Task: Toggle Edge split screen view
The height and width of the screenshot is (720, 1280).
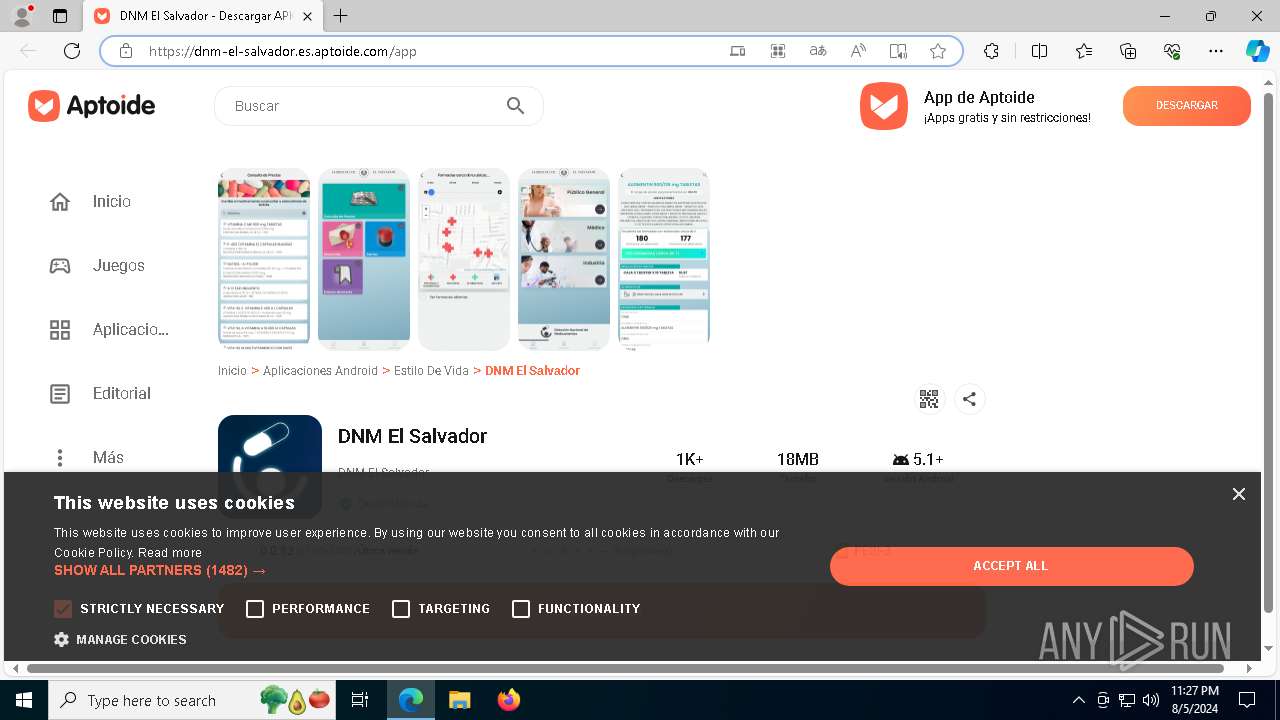Action: [1039, 51]
